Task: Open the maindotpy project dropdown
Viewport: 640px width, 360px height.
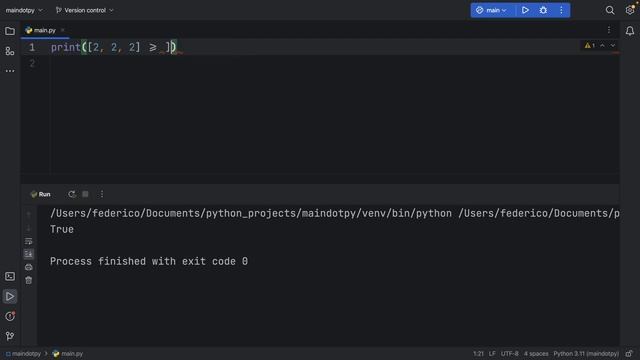Action: pyautogui.click(x=24, y=10)
